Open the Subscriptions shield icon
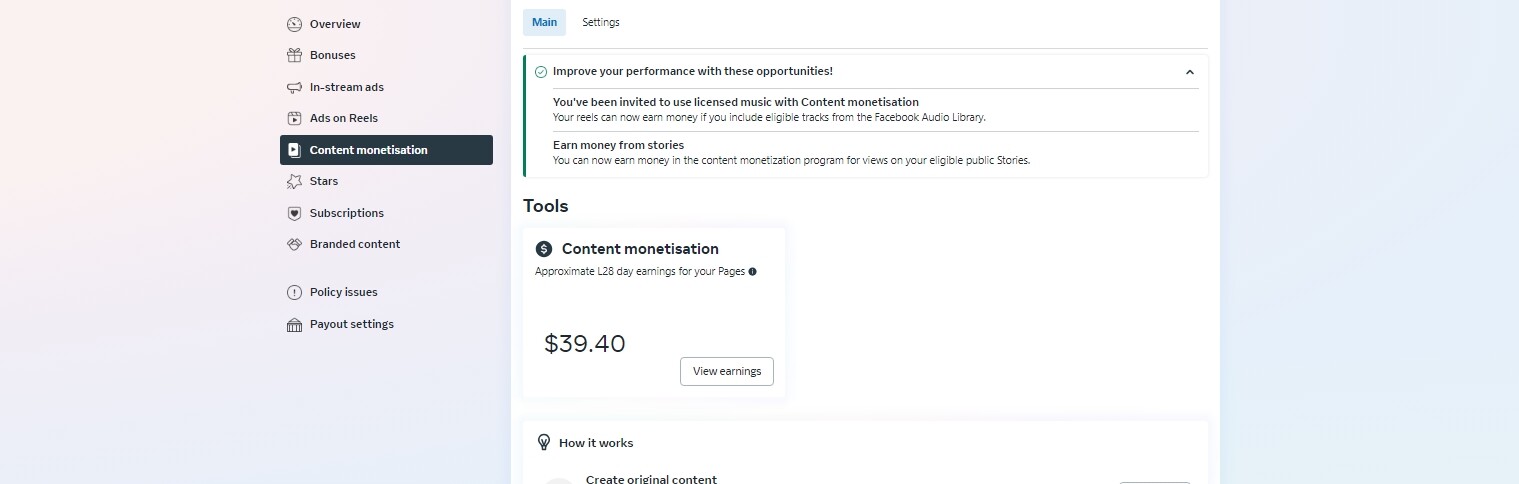The image size is (1519, 484). click(294, 213)
